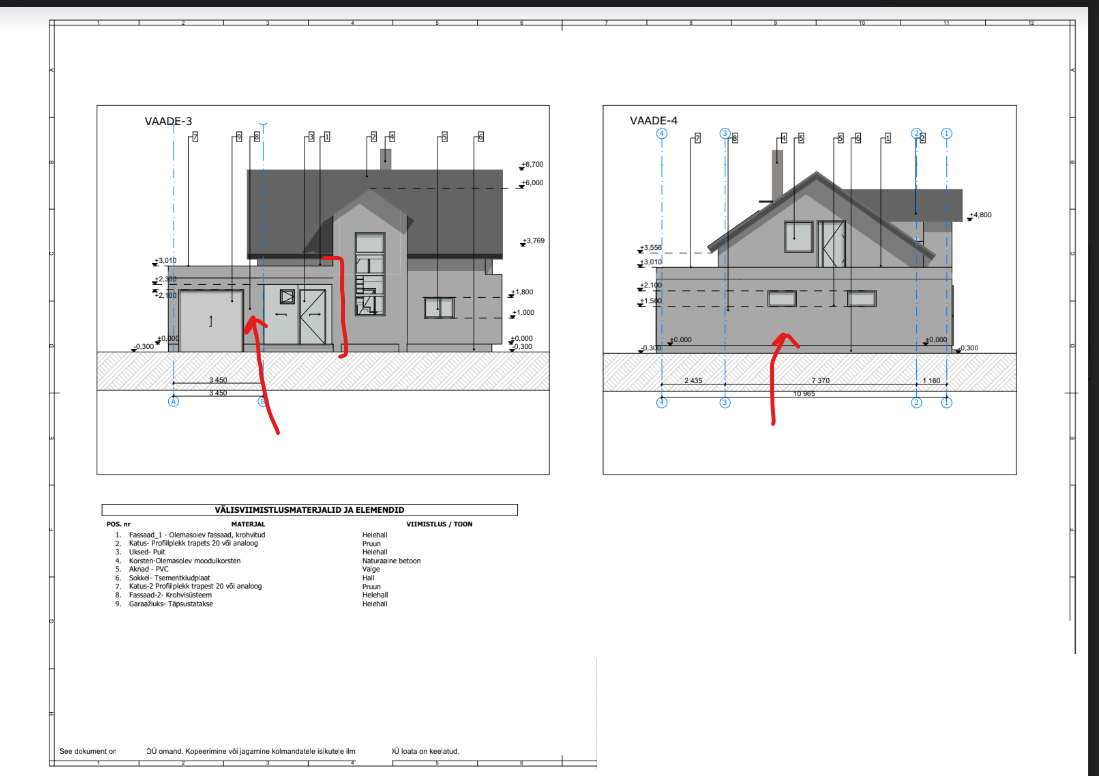This screenshot has width=1099, height=776.
Task: Click the +4,800 elevation marker in VAADE-4
Action: coord(979,214)
